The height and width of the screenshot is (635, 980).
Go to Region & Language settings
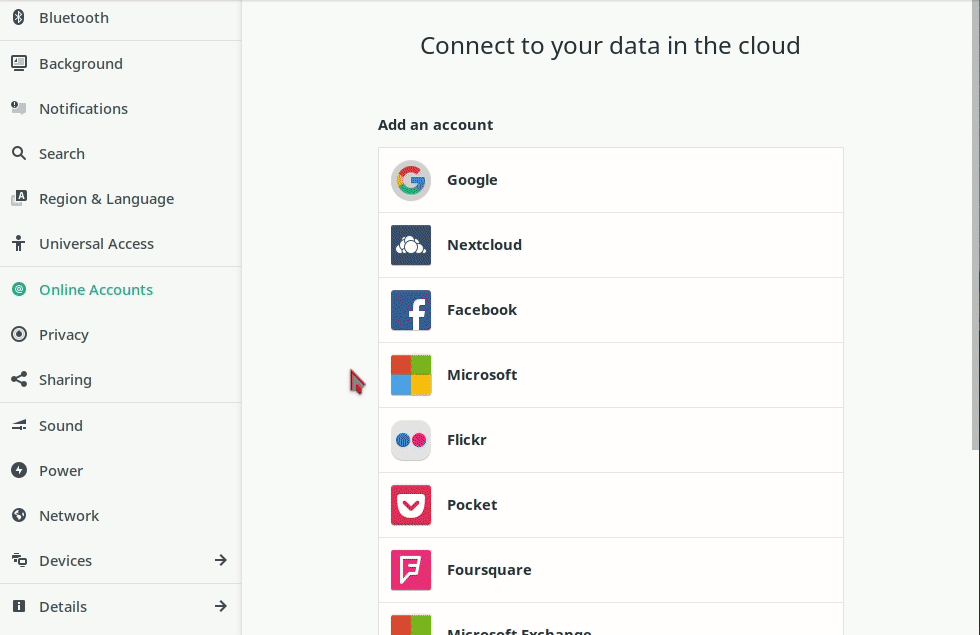[x=106, y=199]
